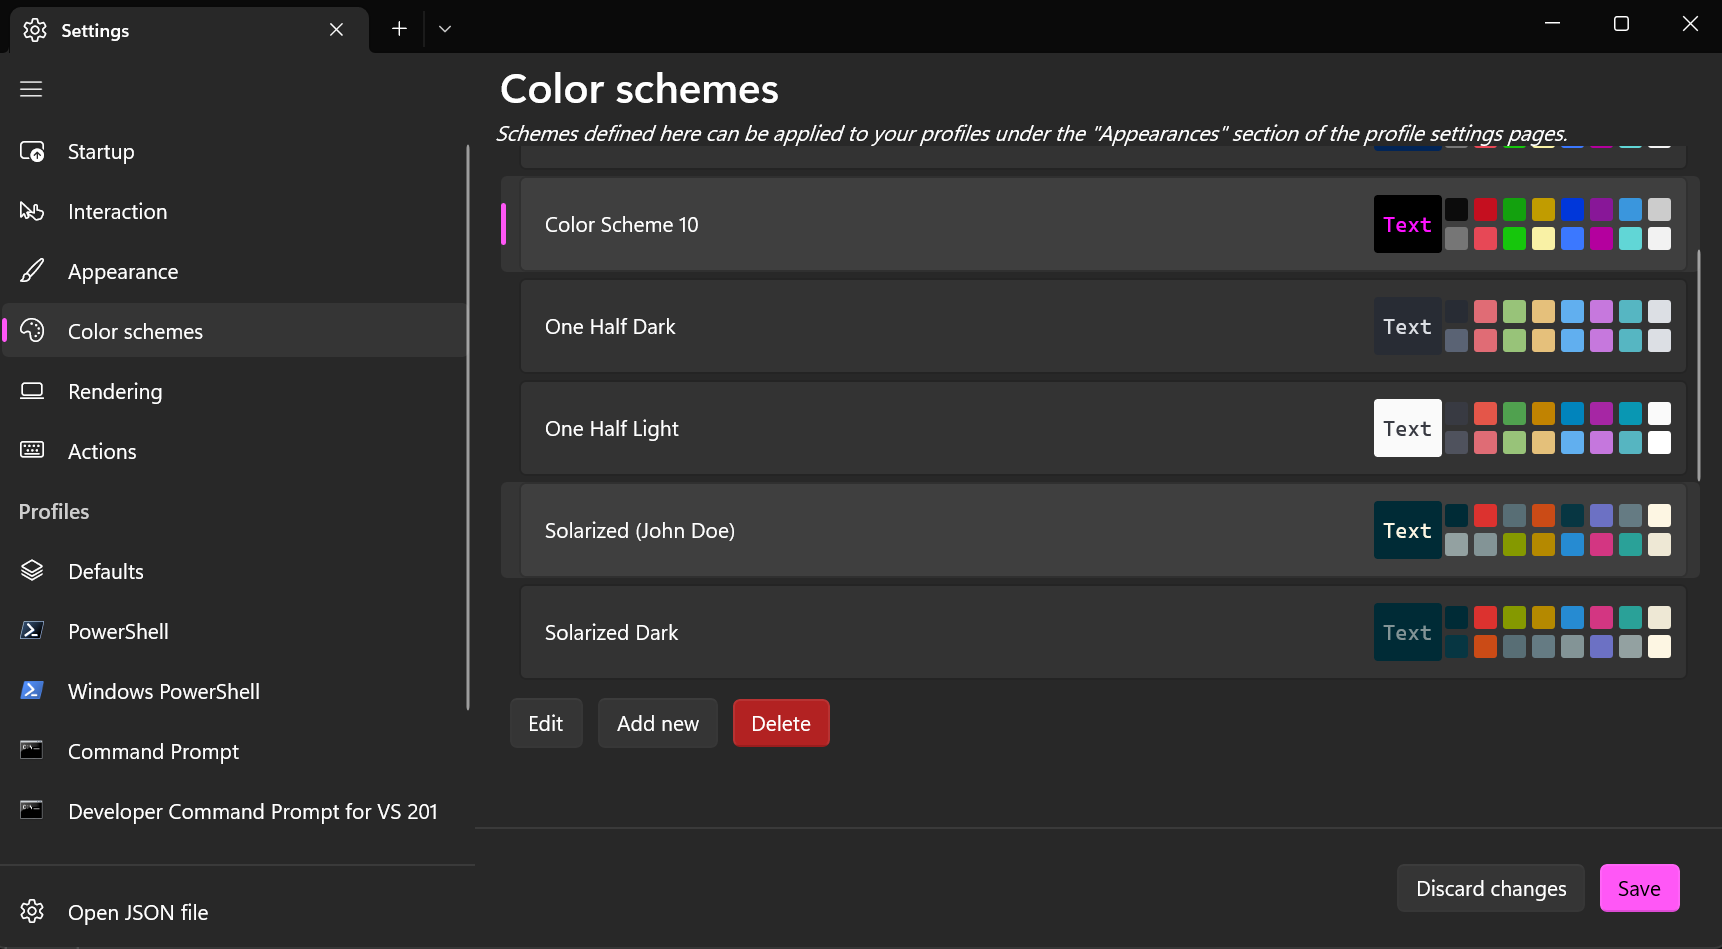Open the Open JSON file item
The width and height of the screenshot is (1722, 949).
(x=235, y=912)
